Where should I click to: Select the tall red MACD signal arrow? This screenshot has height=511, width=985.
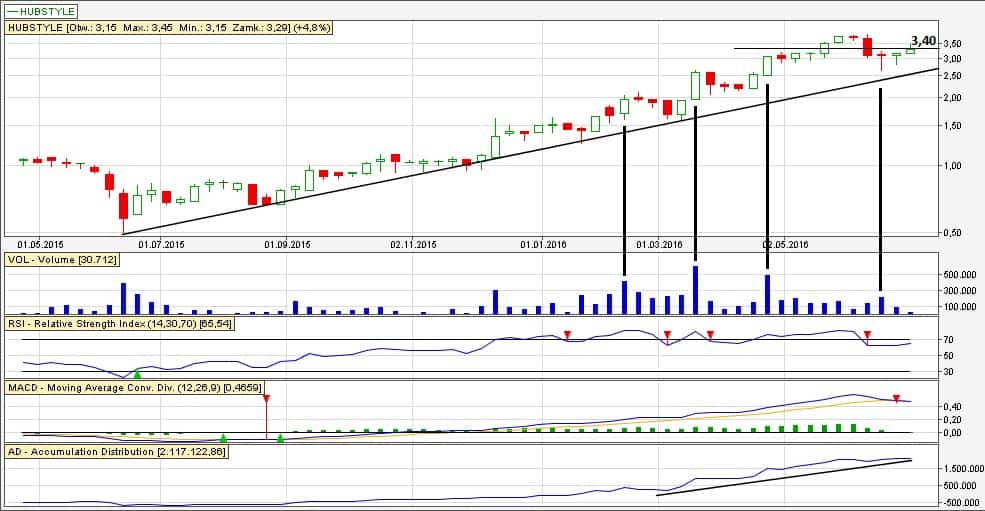267,400
